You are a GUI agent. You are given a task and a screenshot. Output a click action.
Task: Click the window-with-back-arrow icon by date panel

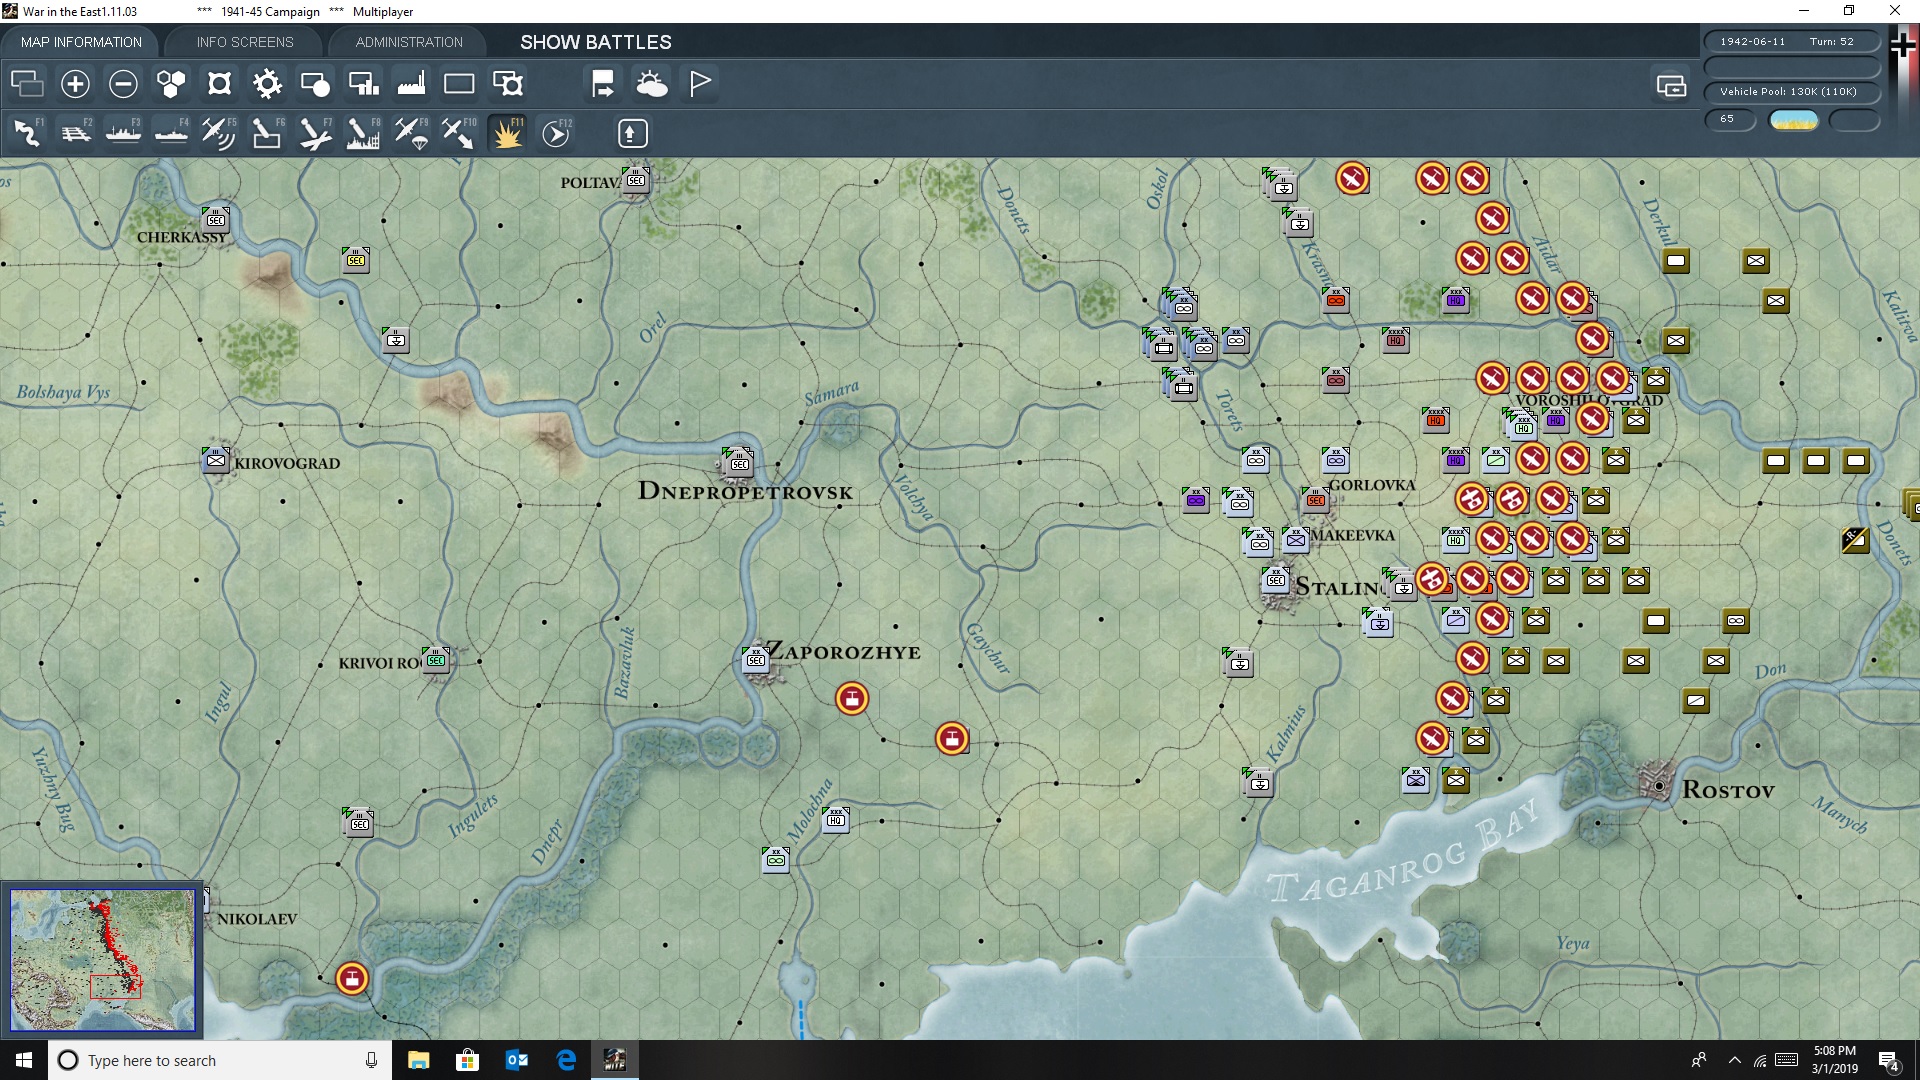(x=1671, y=86)
